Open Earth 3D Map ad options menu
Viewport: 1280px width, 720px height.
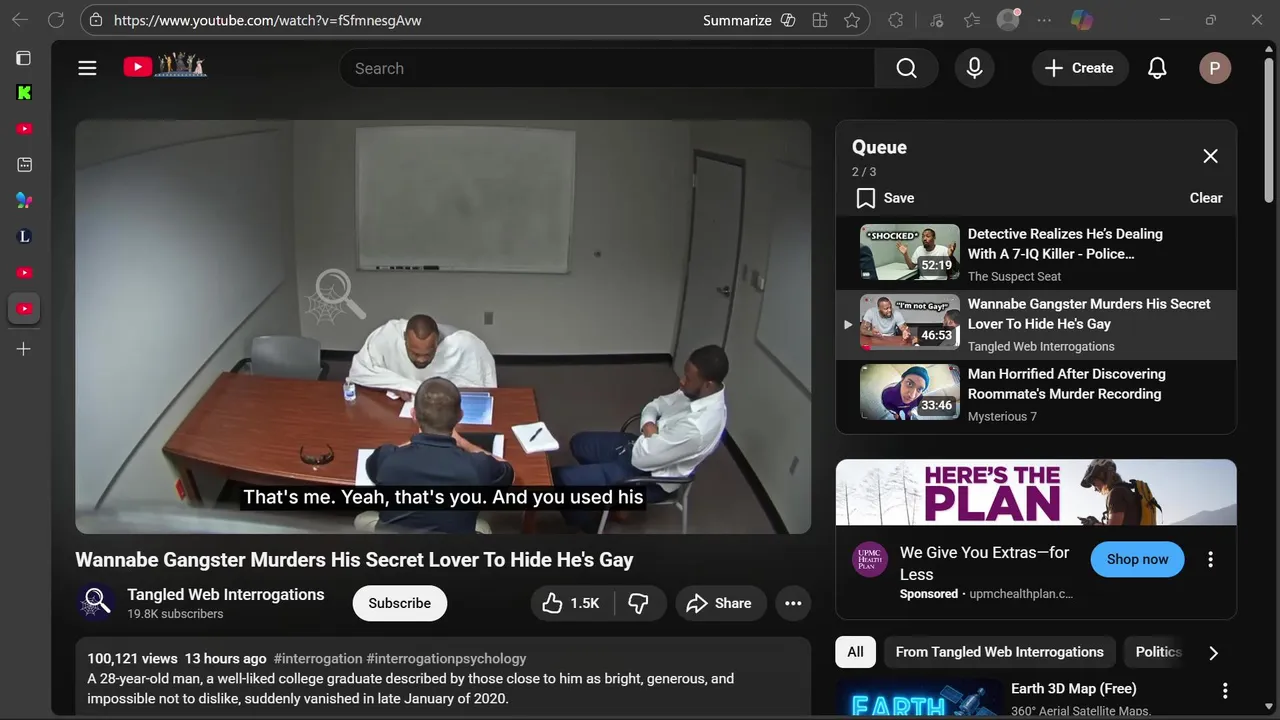tap(1225, 690)
